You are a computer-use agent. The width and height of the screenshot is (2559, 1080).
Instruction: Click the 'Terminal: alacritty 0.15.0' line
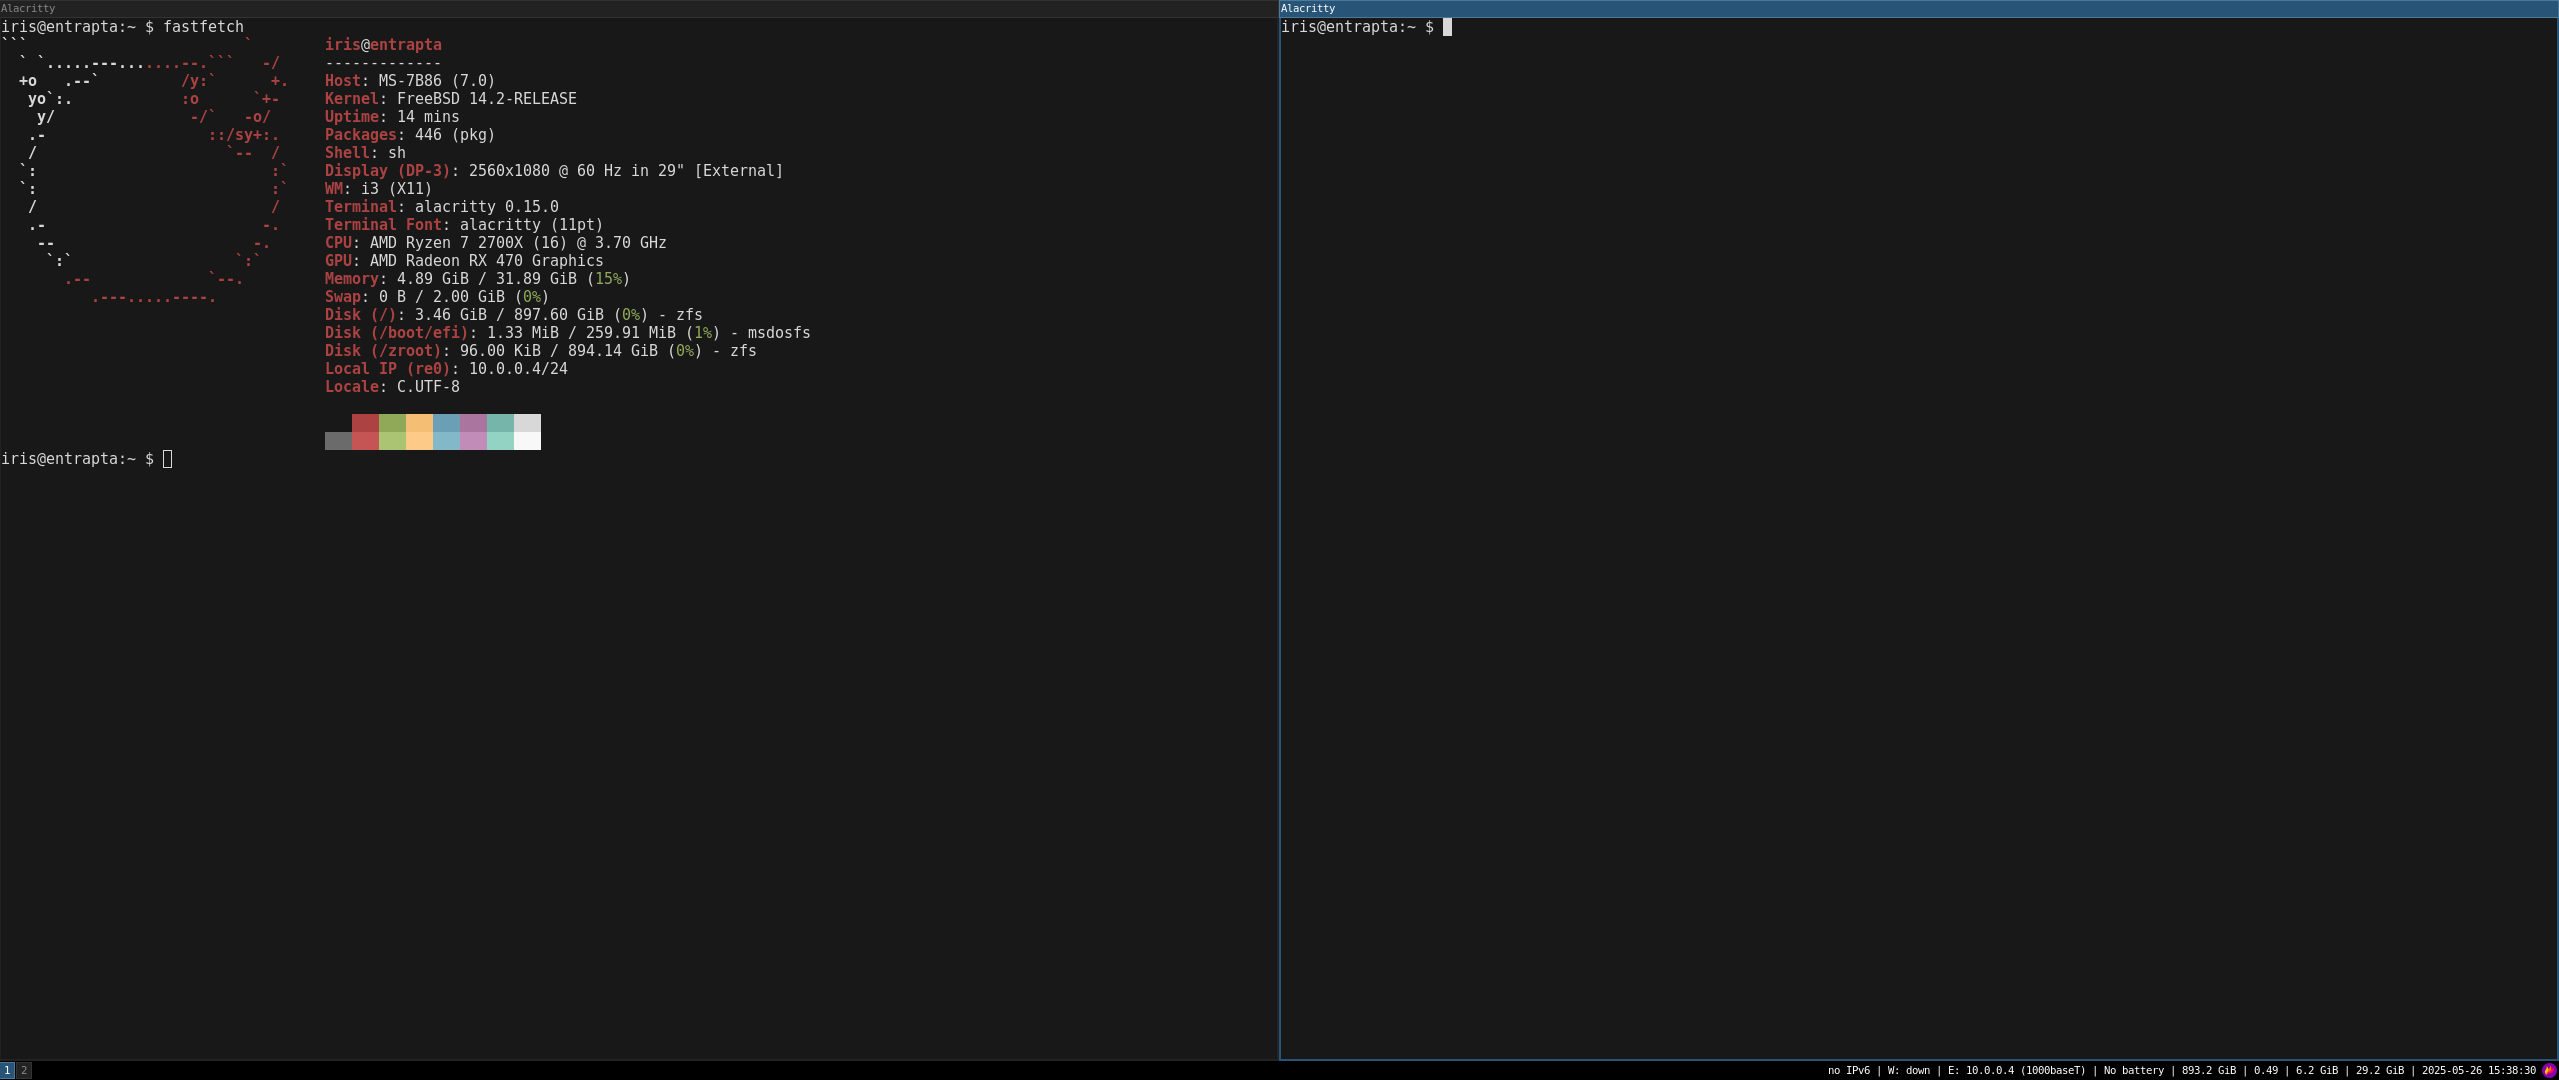click(x=442, y=207)
